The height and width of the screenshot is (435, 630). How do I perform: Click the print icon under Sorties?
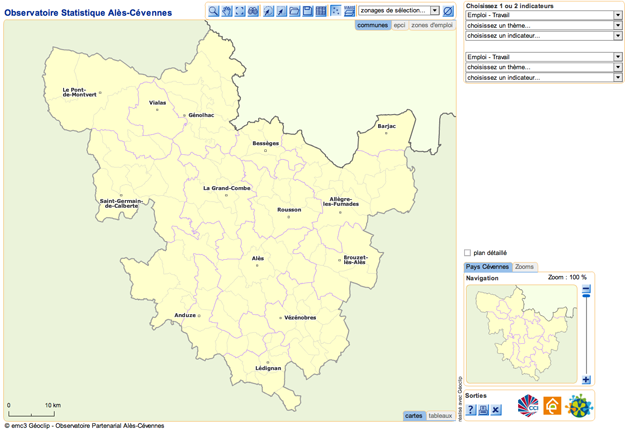(x=483, y=410)
